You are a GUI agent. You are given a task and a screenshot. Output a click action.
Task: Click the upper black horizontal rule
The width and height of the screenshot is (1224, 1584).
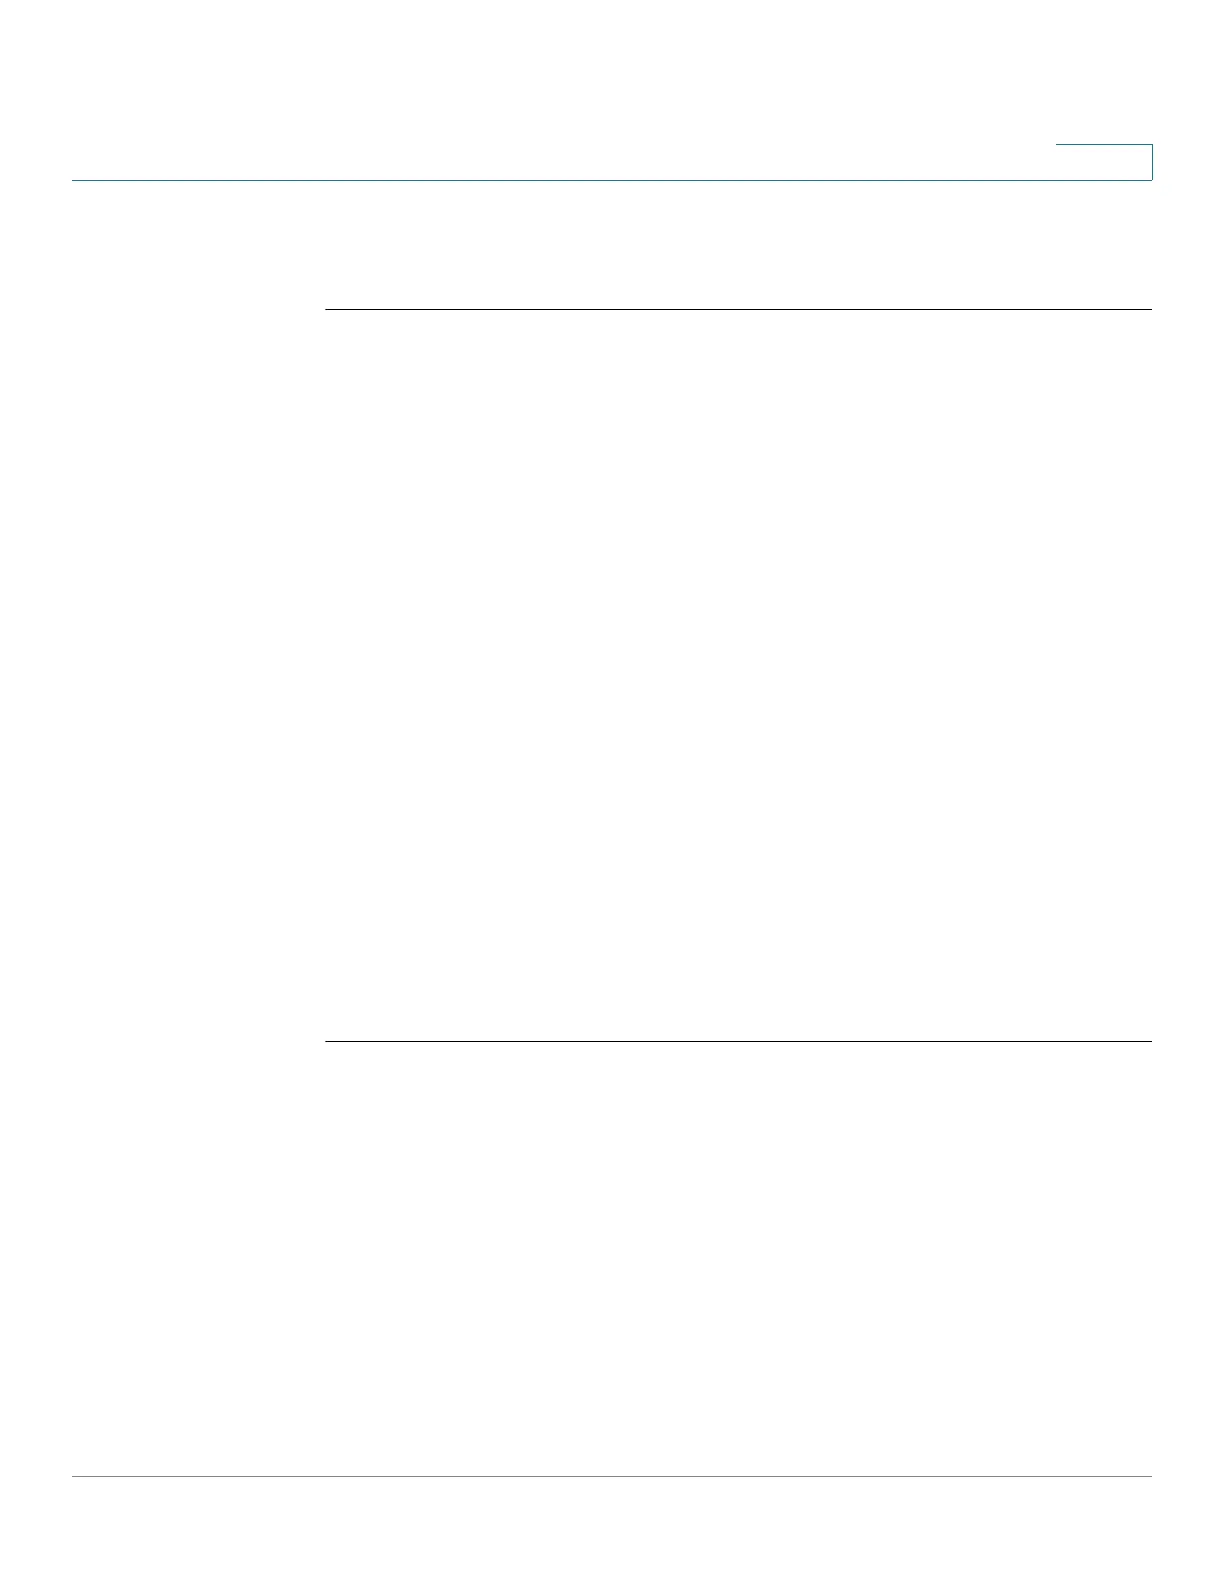(738, 309)
